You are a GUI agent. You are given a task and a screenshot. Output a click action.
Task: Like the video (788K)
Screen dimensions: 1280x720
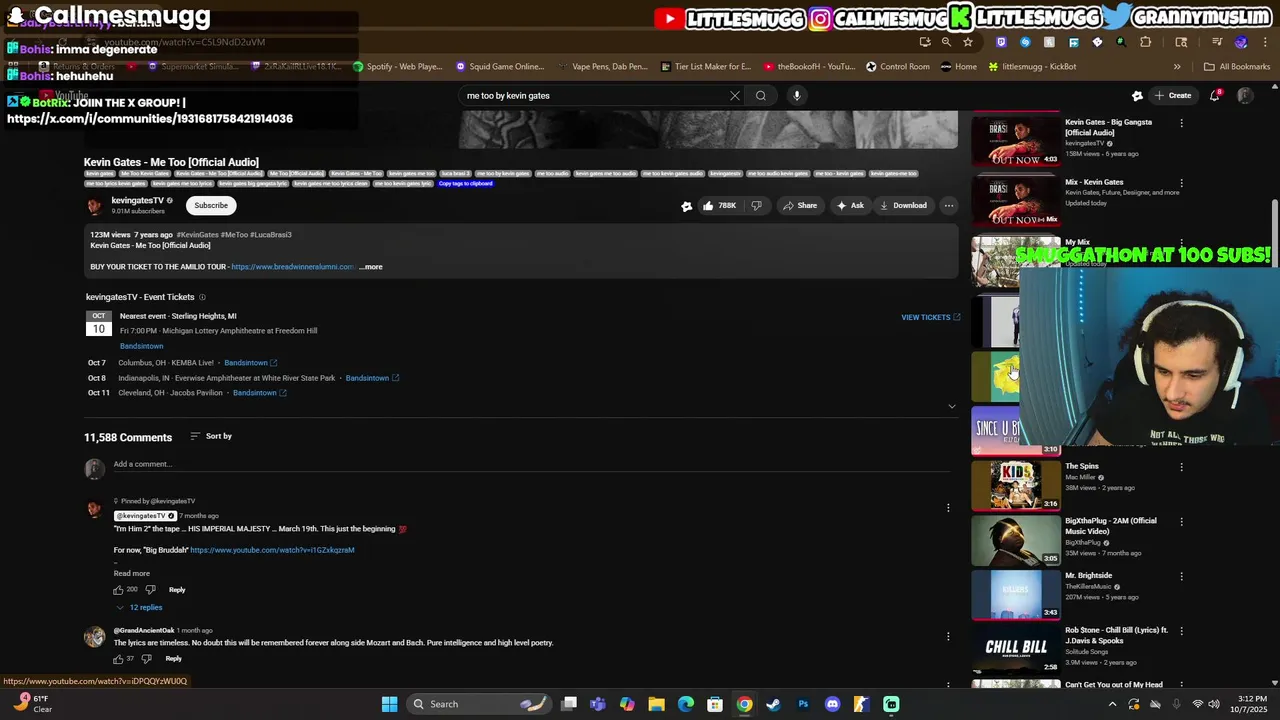(719, 206)
